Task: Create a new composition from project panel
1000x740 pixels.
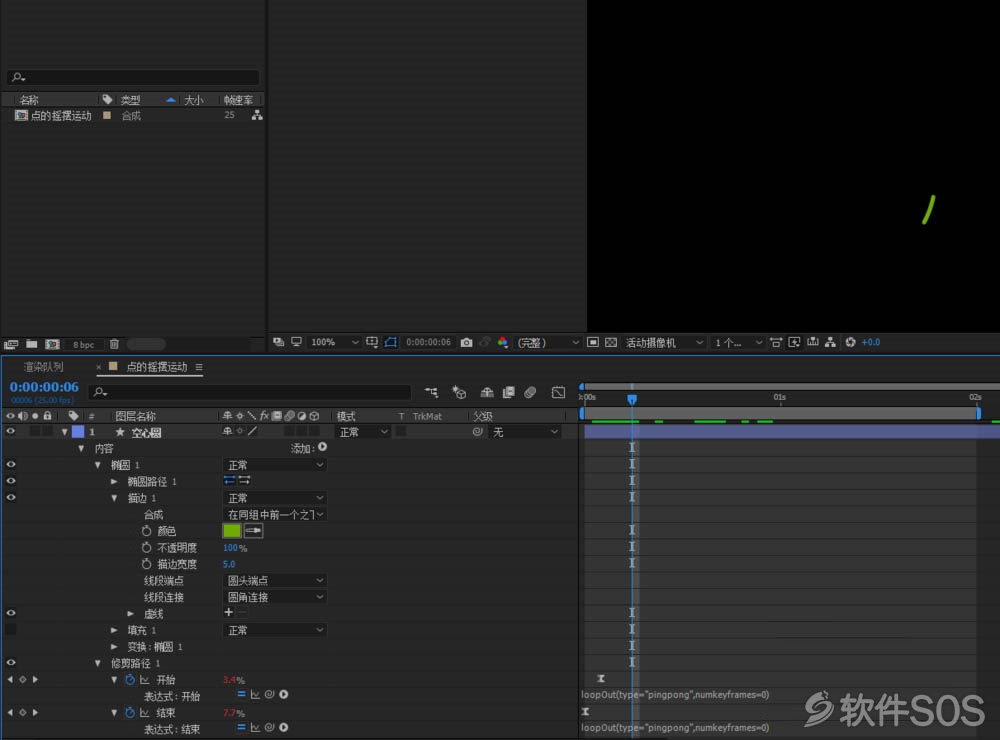Action: click(52, 344)
